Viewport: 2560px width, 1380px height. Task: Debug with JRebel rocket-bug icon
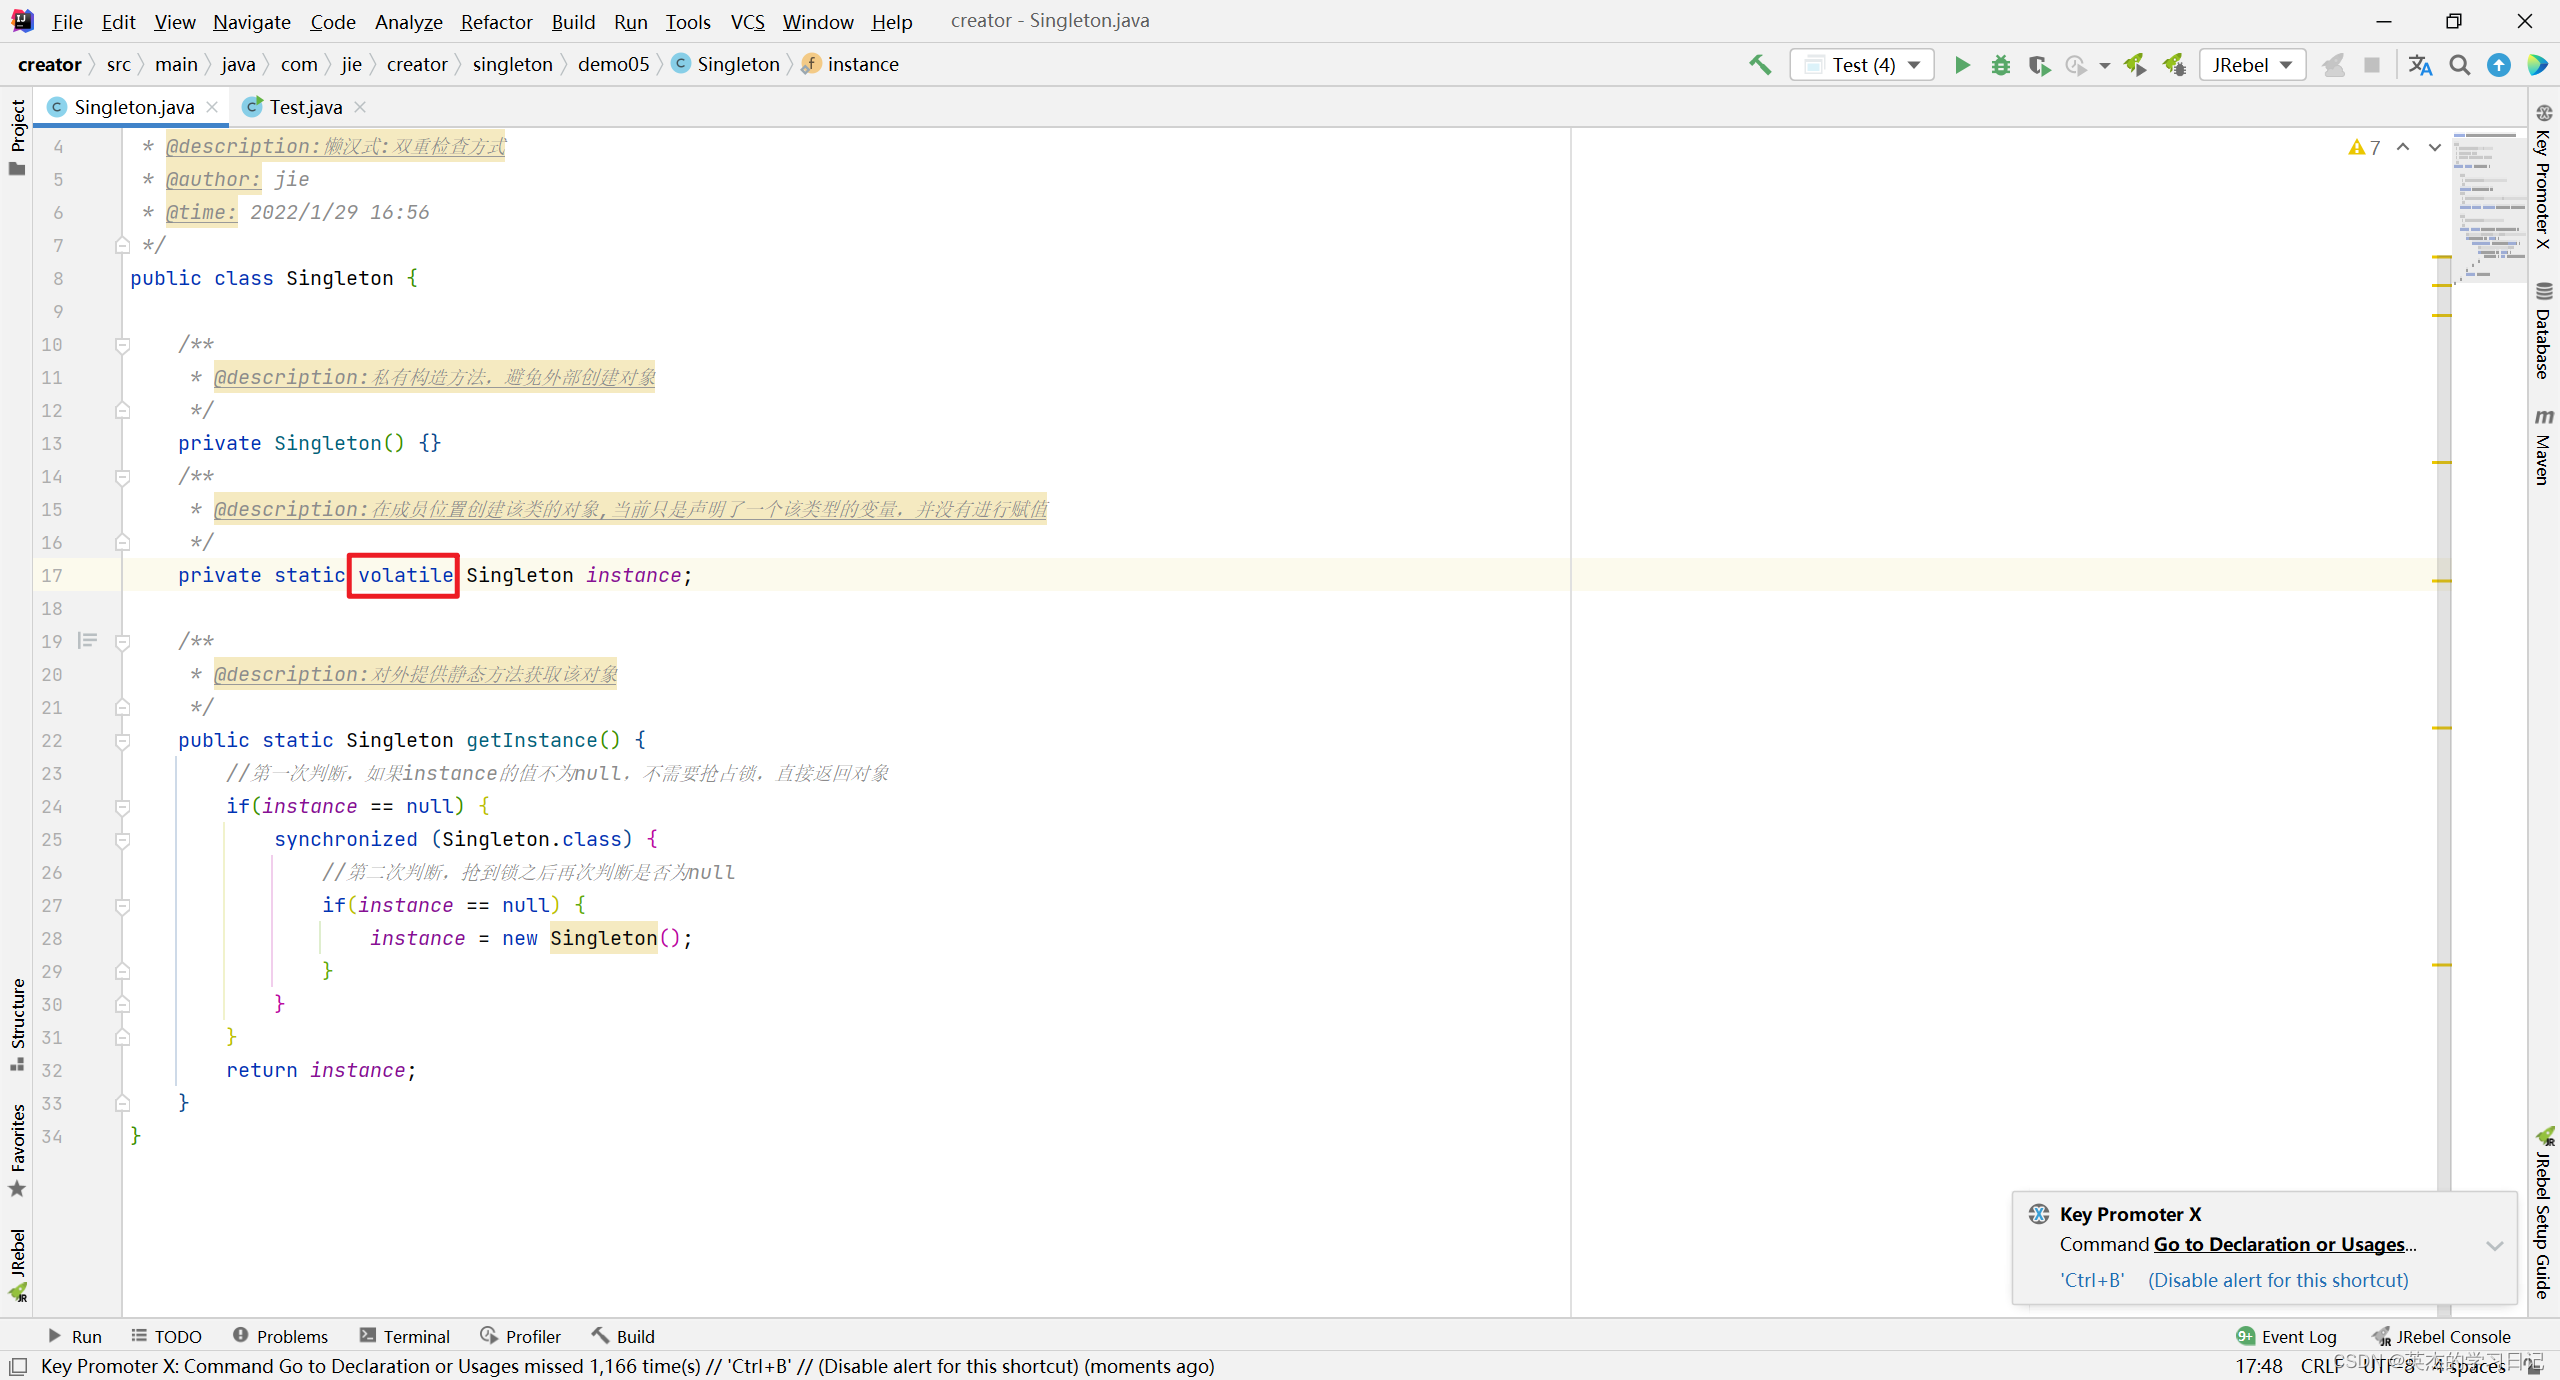point(2174,65)
